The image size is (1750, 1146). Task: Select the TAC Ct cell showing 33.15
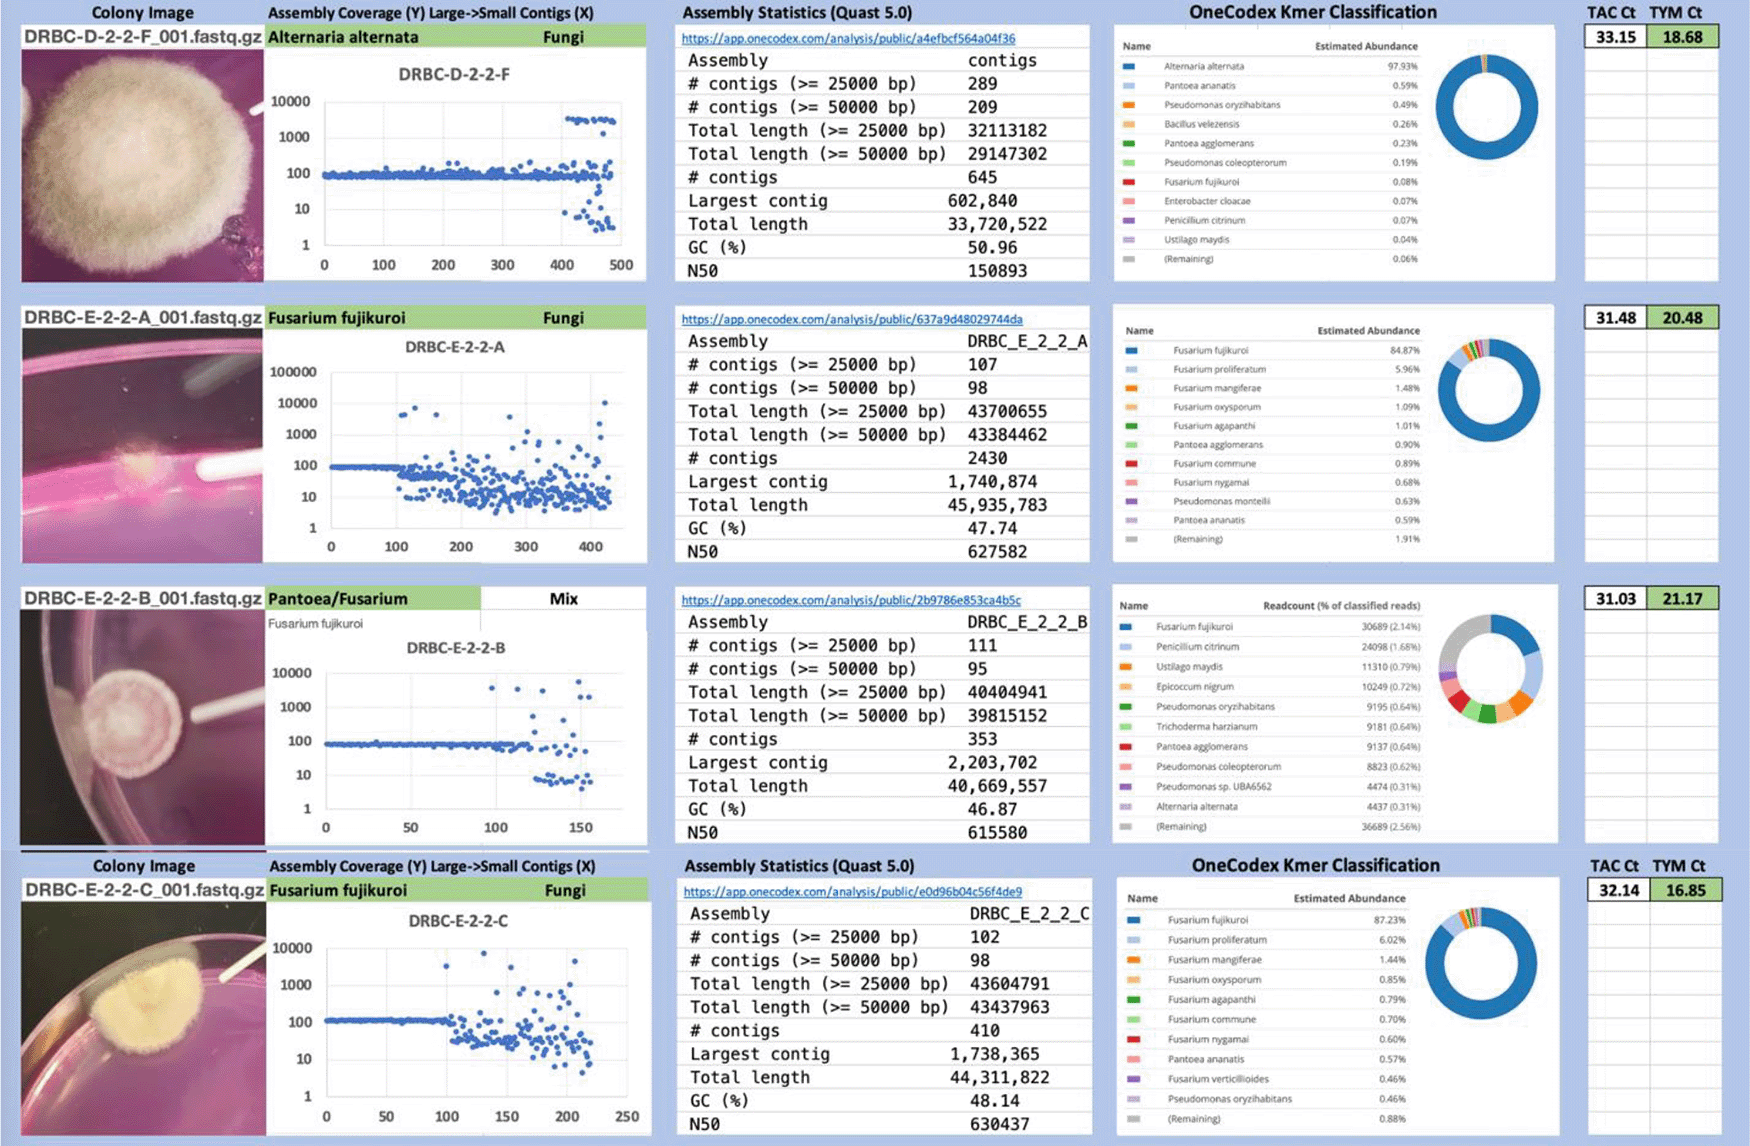pyautogui.click(x=1615, y=37)
